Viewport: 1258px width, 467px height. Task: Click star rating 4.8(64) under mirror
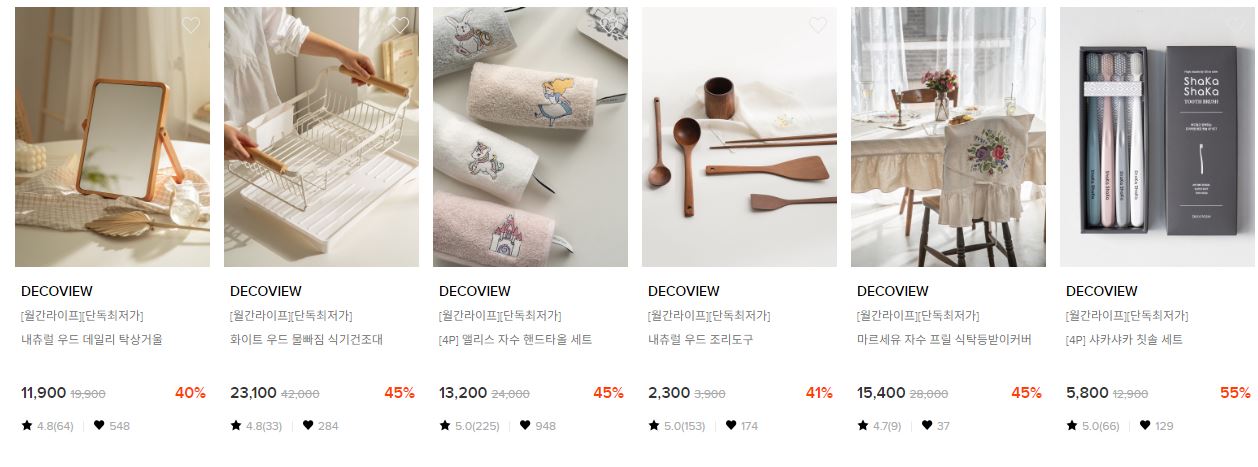coord(47,425)
